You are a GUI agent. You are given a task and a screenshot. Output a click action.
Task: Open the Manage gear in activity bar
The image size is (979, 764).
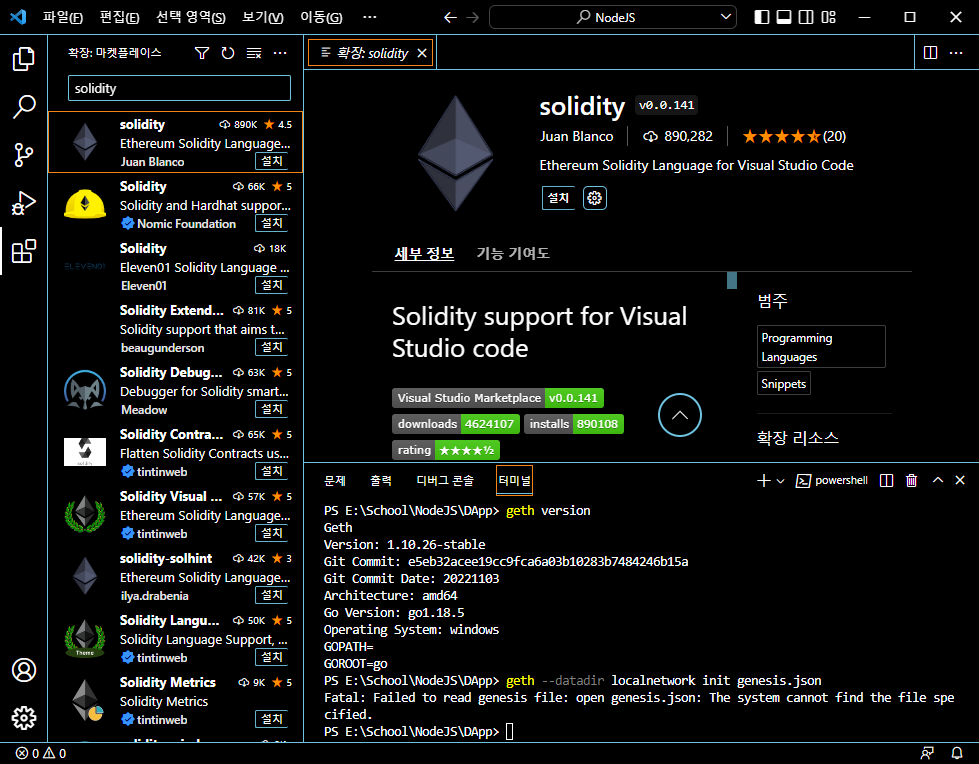tap(24, 718)
